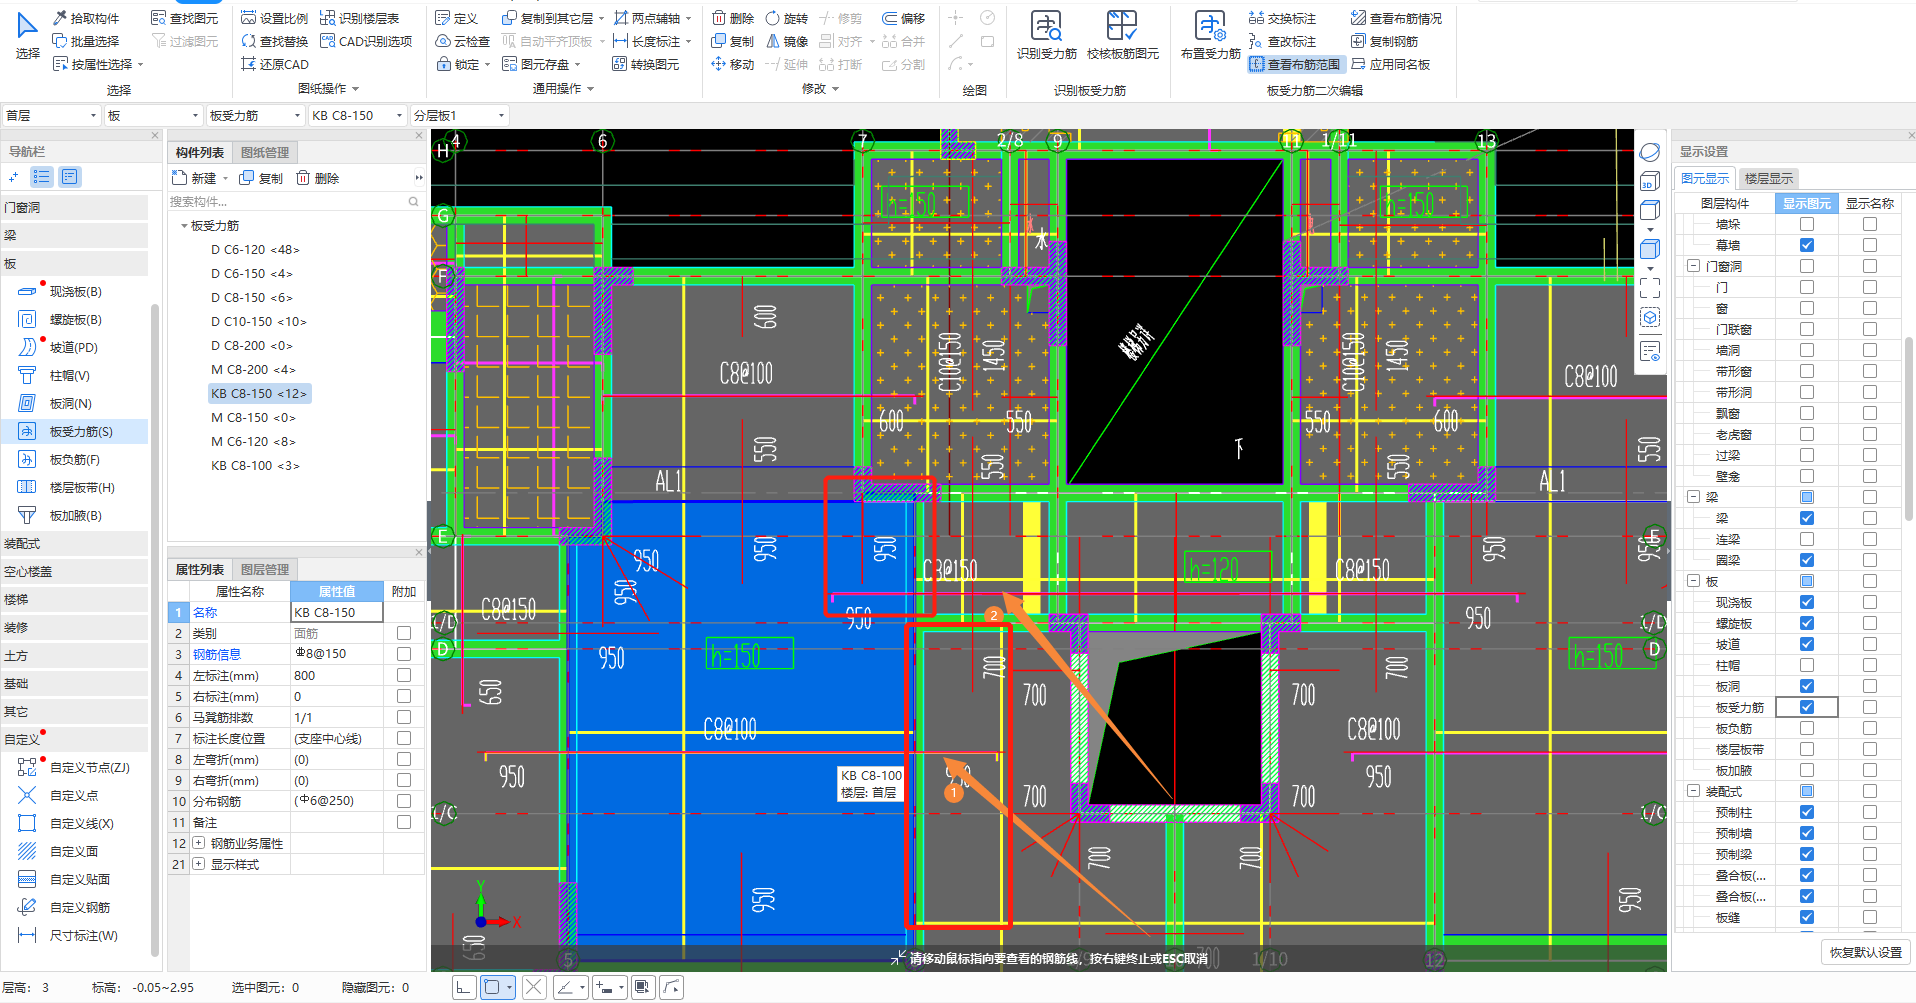
Task: Toggle 预制柱 显示图元 checkbox
Action: 1806,812
